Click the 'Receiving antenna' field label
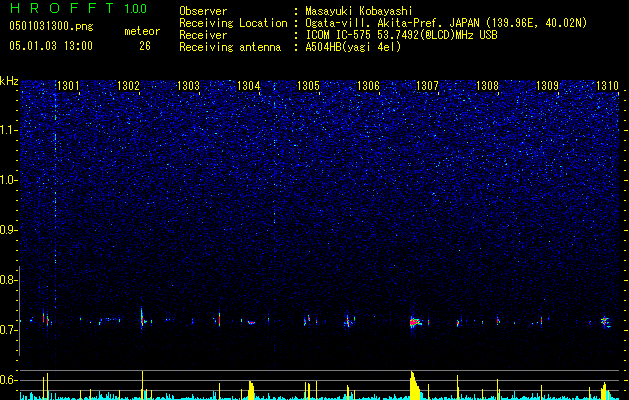The width and height of the screenshot is (629, 400). [x=230, y=47]
